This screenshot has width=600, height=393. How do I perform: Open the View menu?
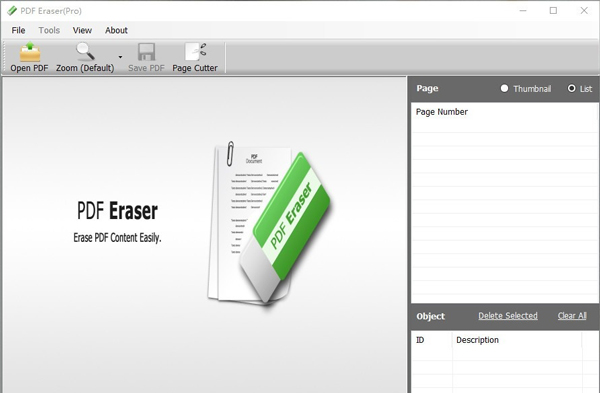[x=82, y=30]
